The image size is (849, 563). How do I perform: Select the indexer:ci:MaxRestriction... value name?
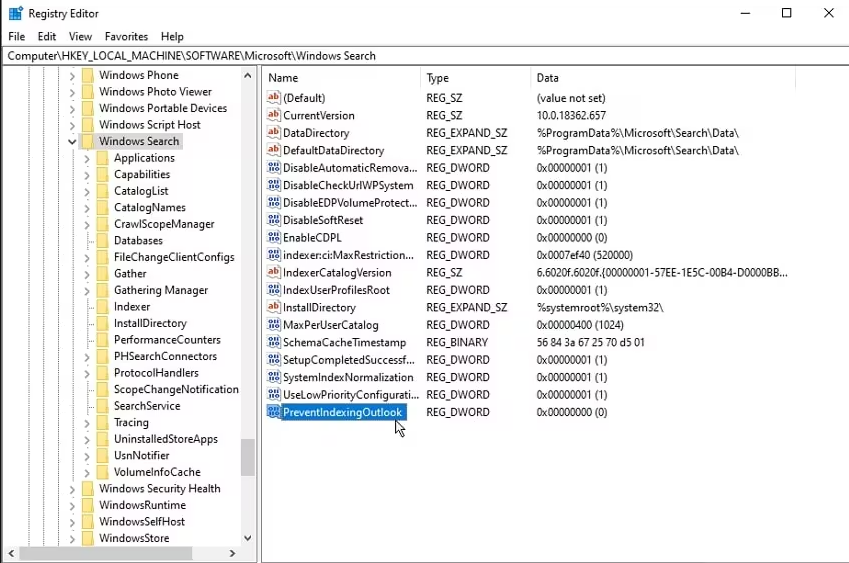tap(348, 255)
